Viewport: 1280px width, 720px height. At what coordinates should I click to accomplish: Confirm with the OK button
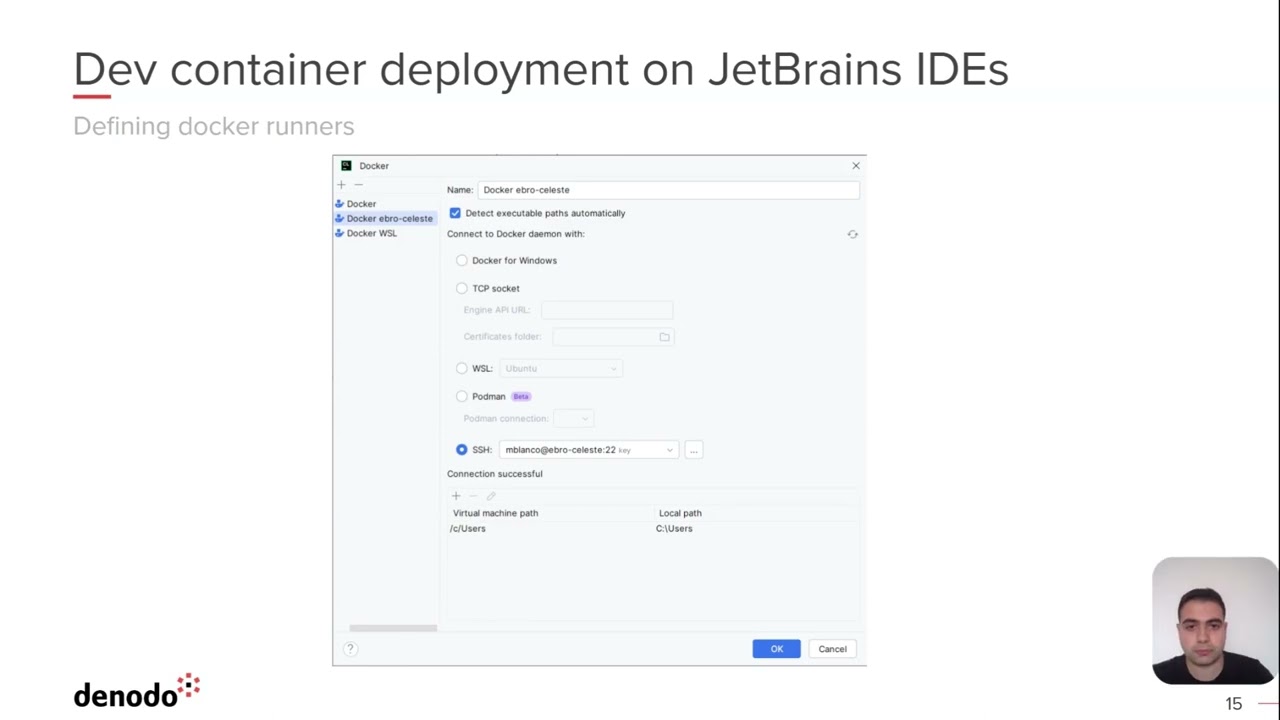tap(776, 649)
